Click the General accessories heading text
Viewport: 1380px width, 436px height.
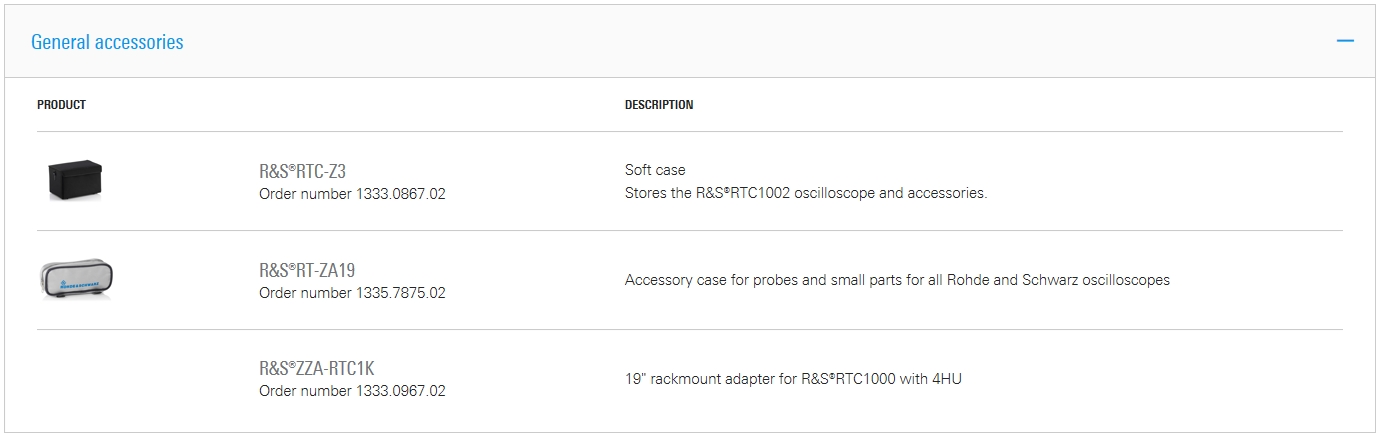coord(107,42)
